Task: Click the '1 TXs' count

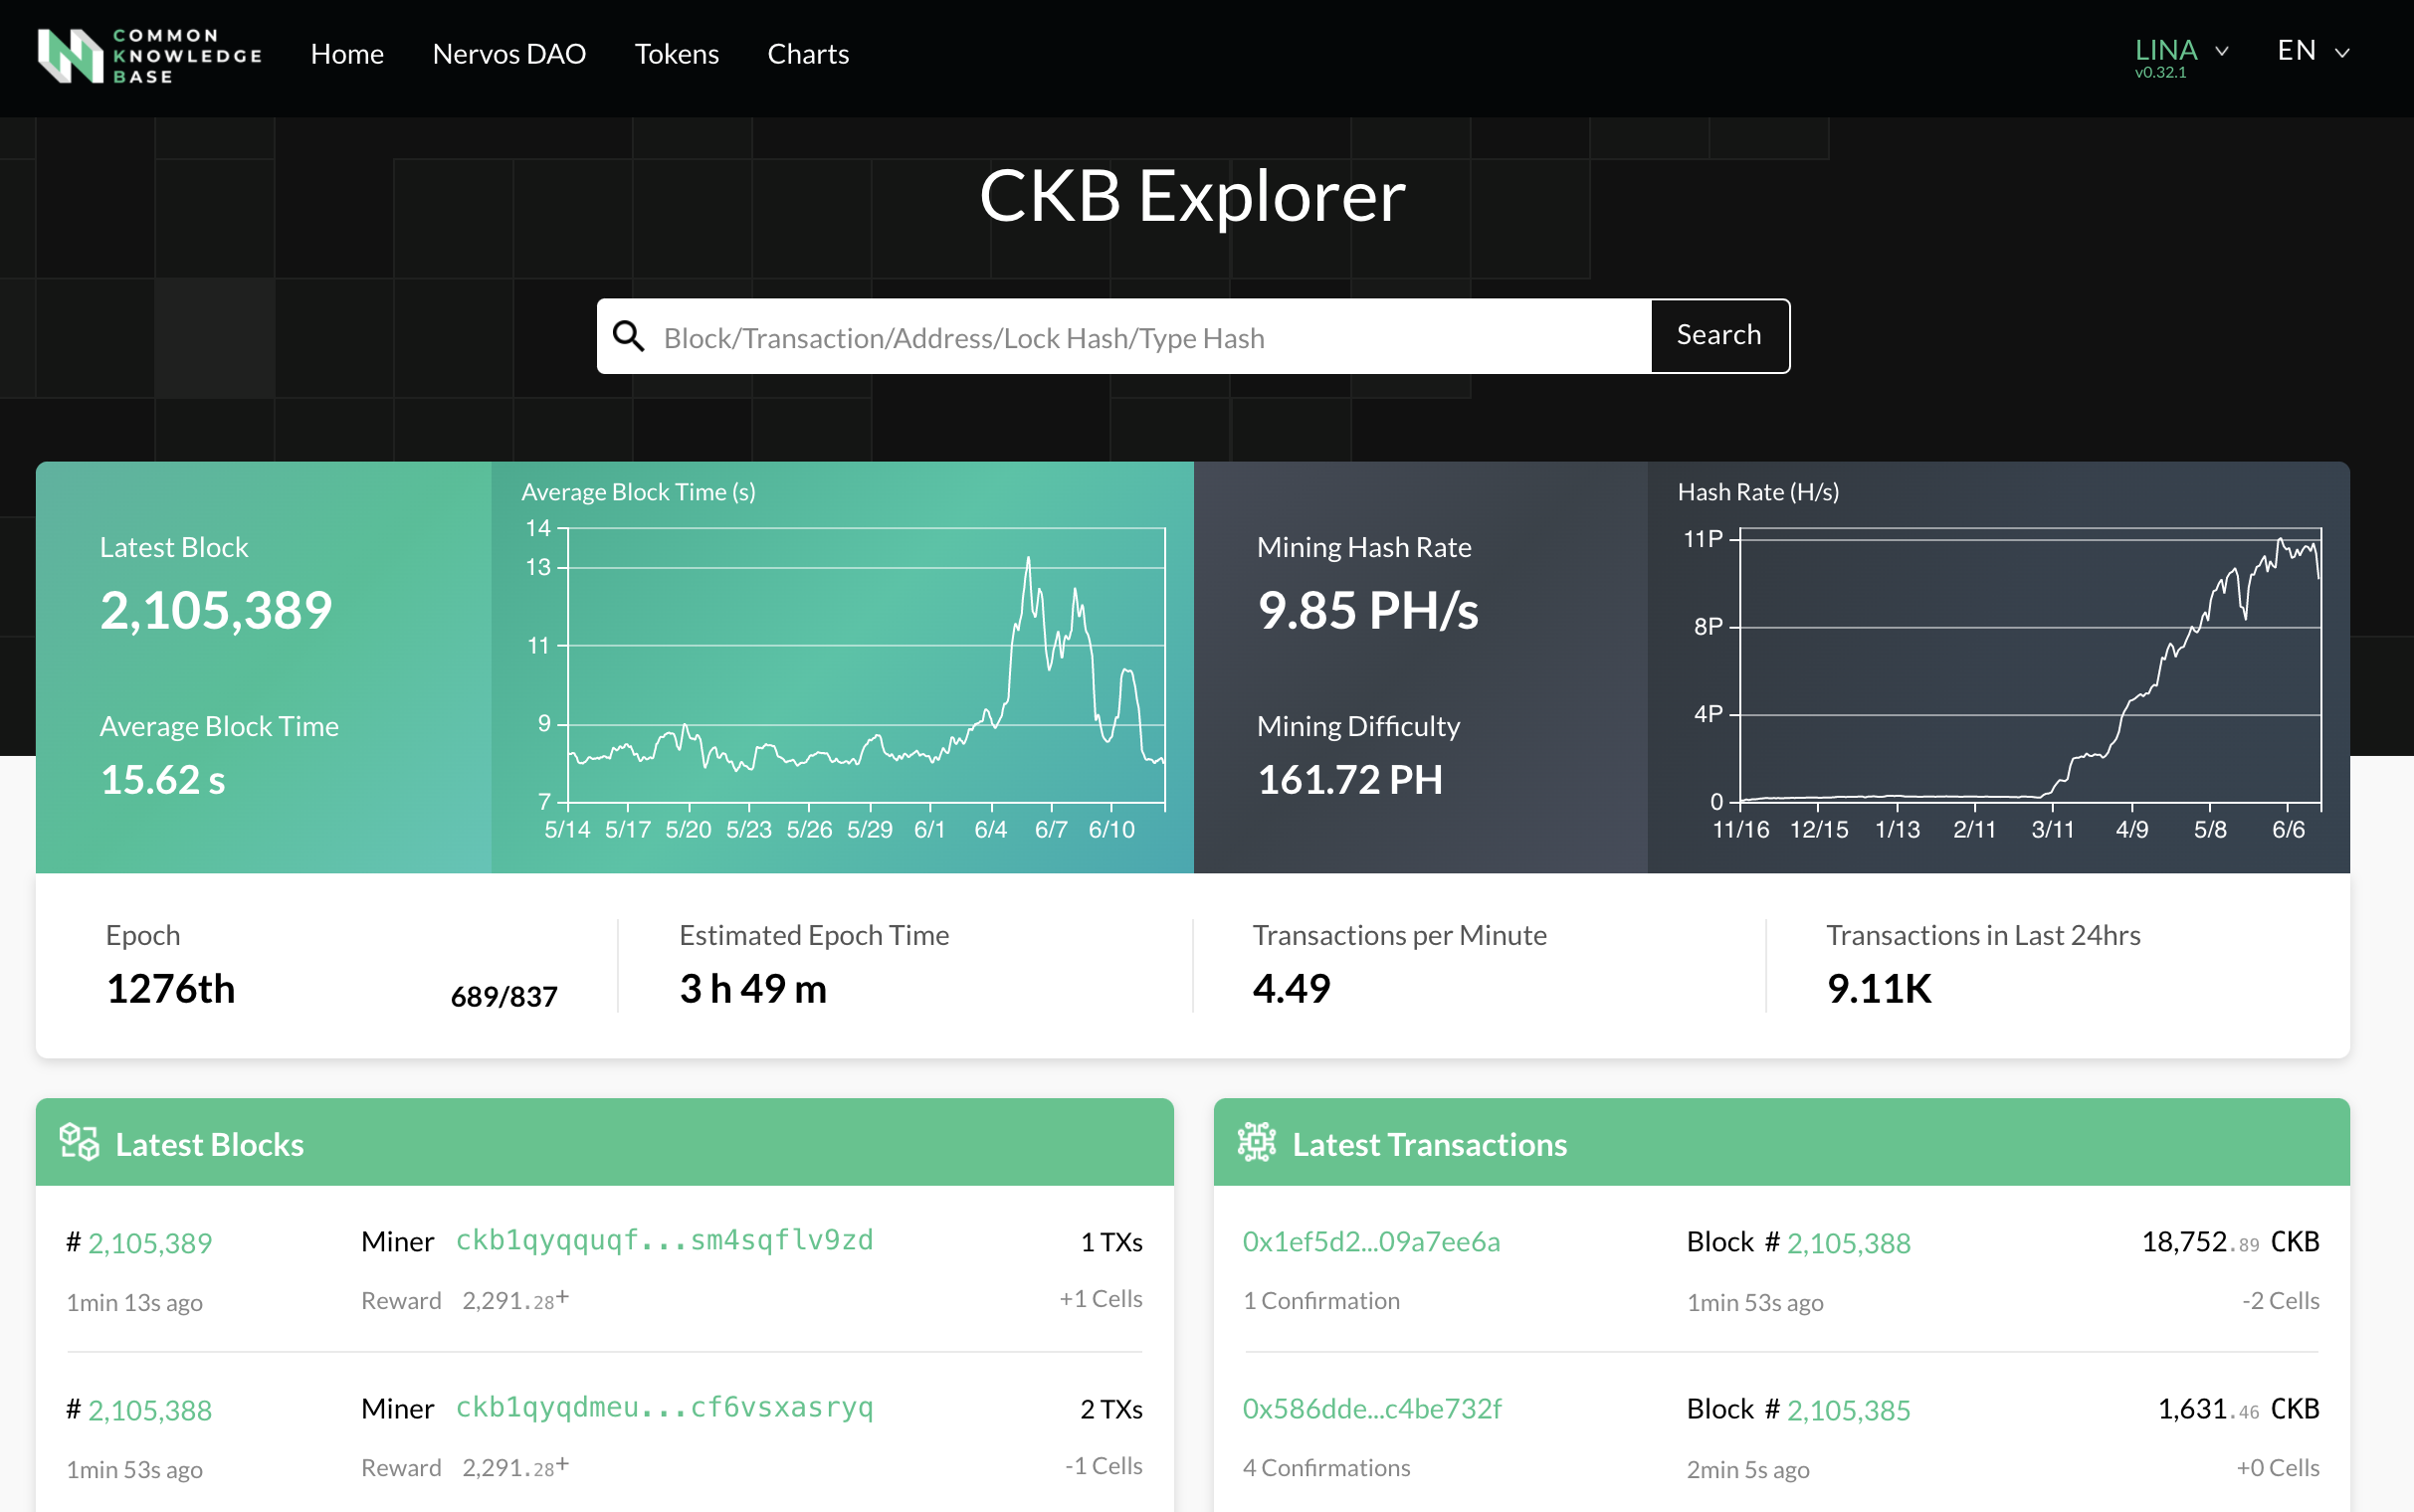Action: [1111, 1241]
